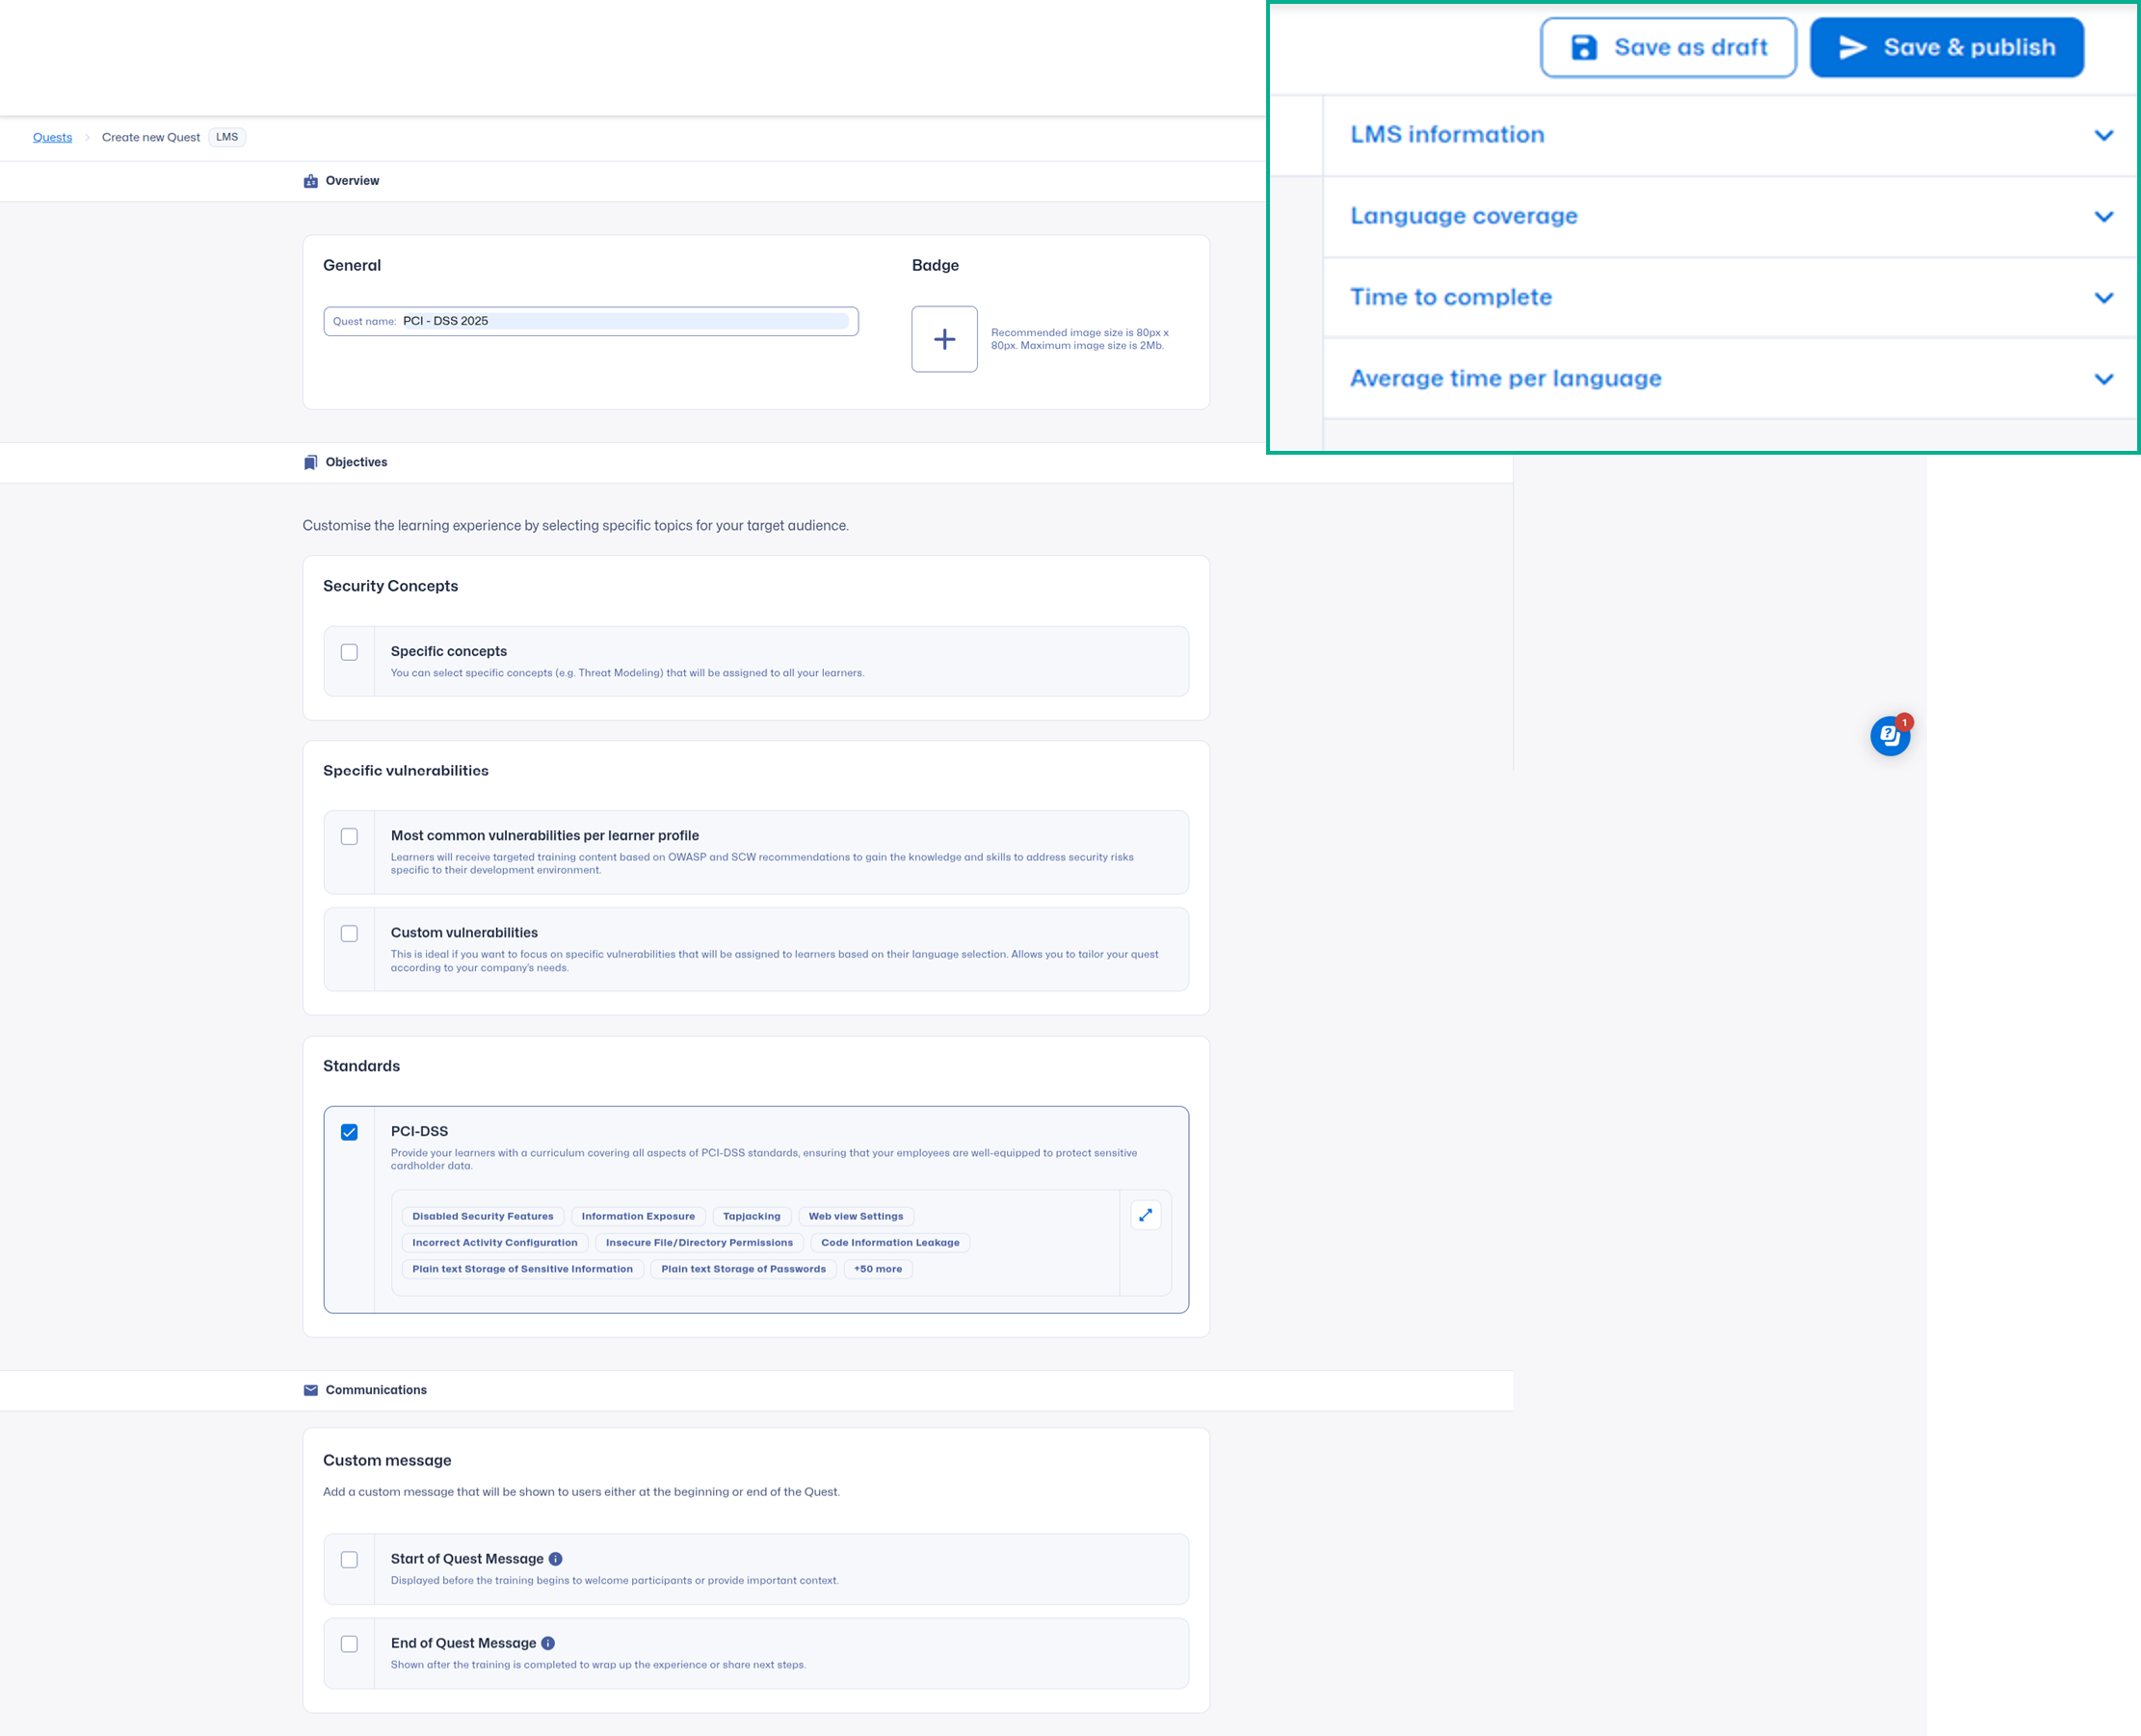Click the LMS tag in breadcrumb
The width and height of the screenshot is (2141, 1736).
coord(227,137)
